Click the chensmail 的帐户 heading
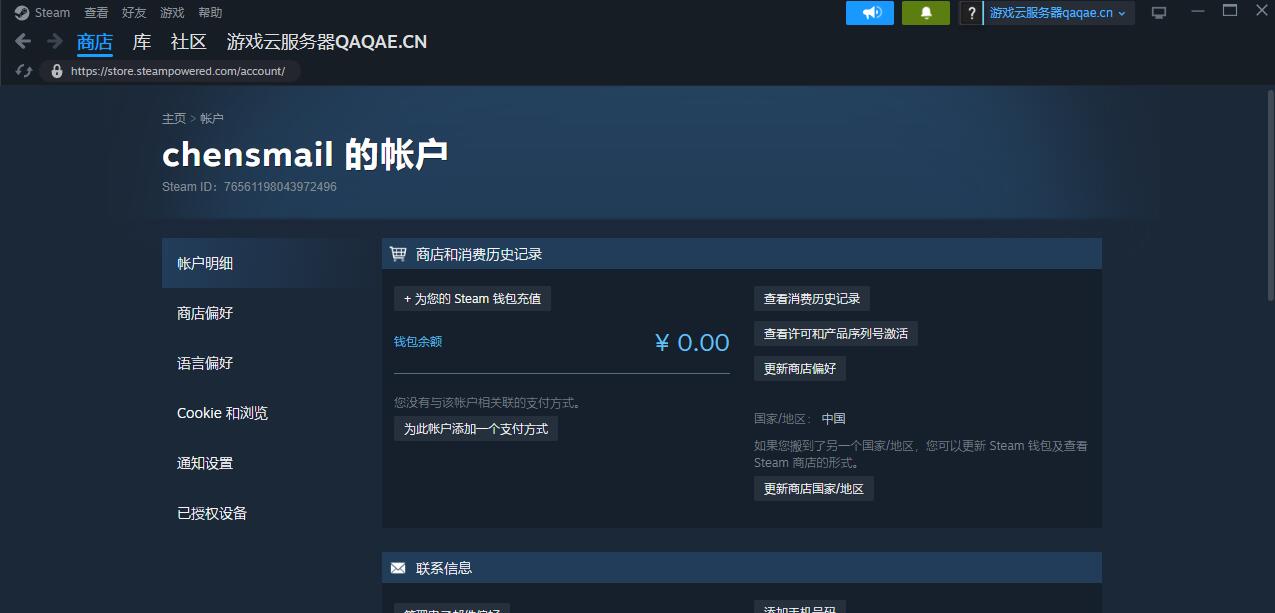Viewport: 1275px width, 613px height. point(305,154)
